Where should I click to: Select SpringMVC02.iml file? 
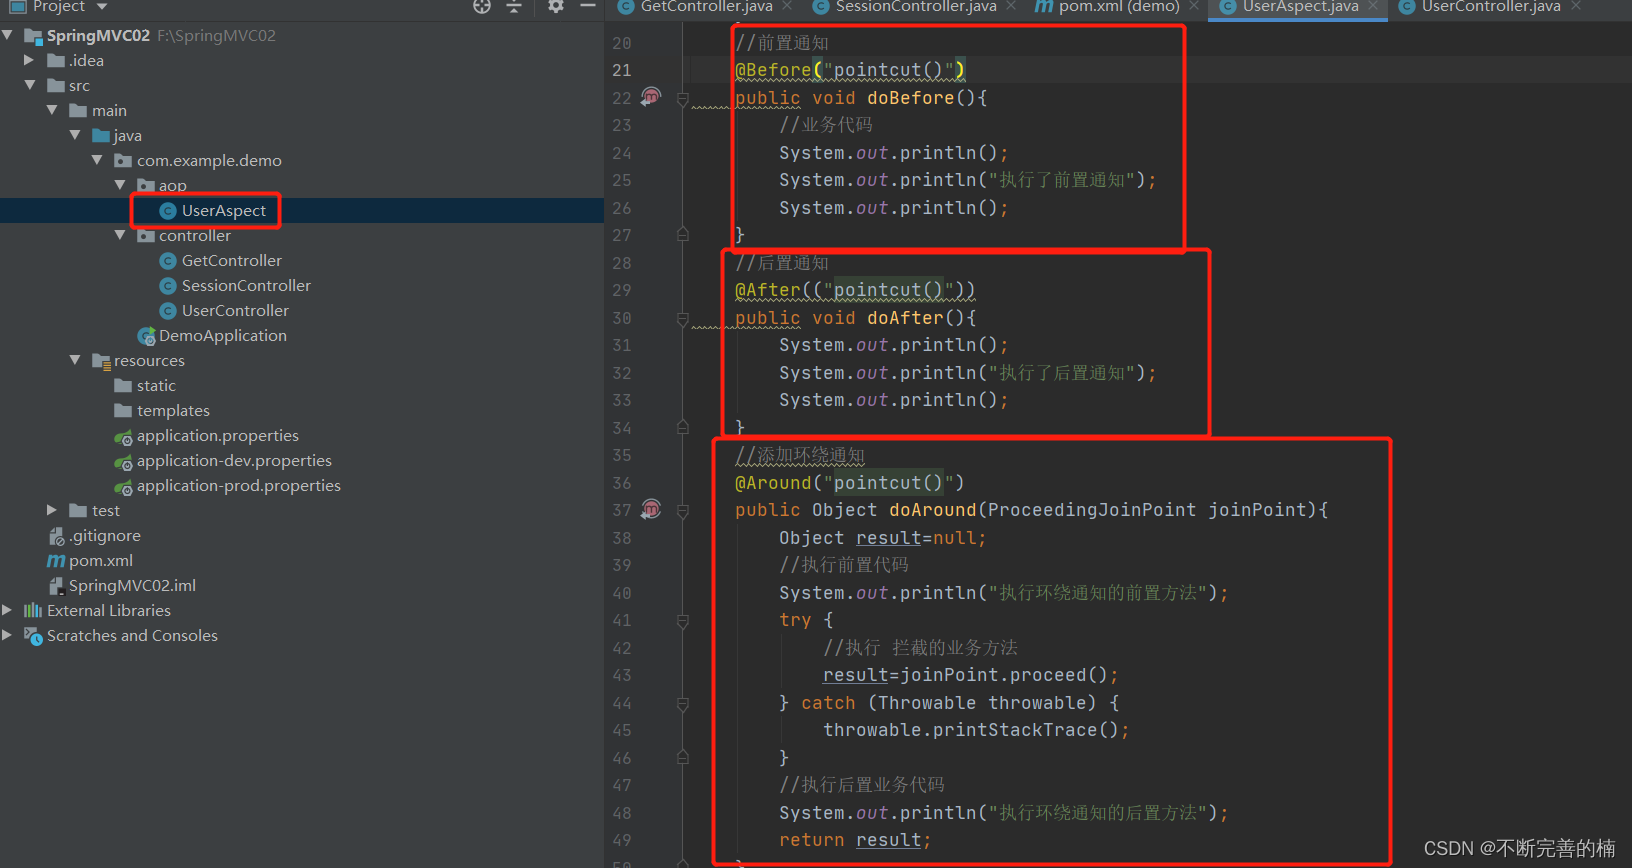click(132, 585)
